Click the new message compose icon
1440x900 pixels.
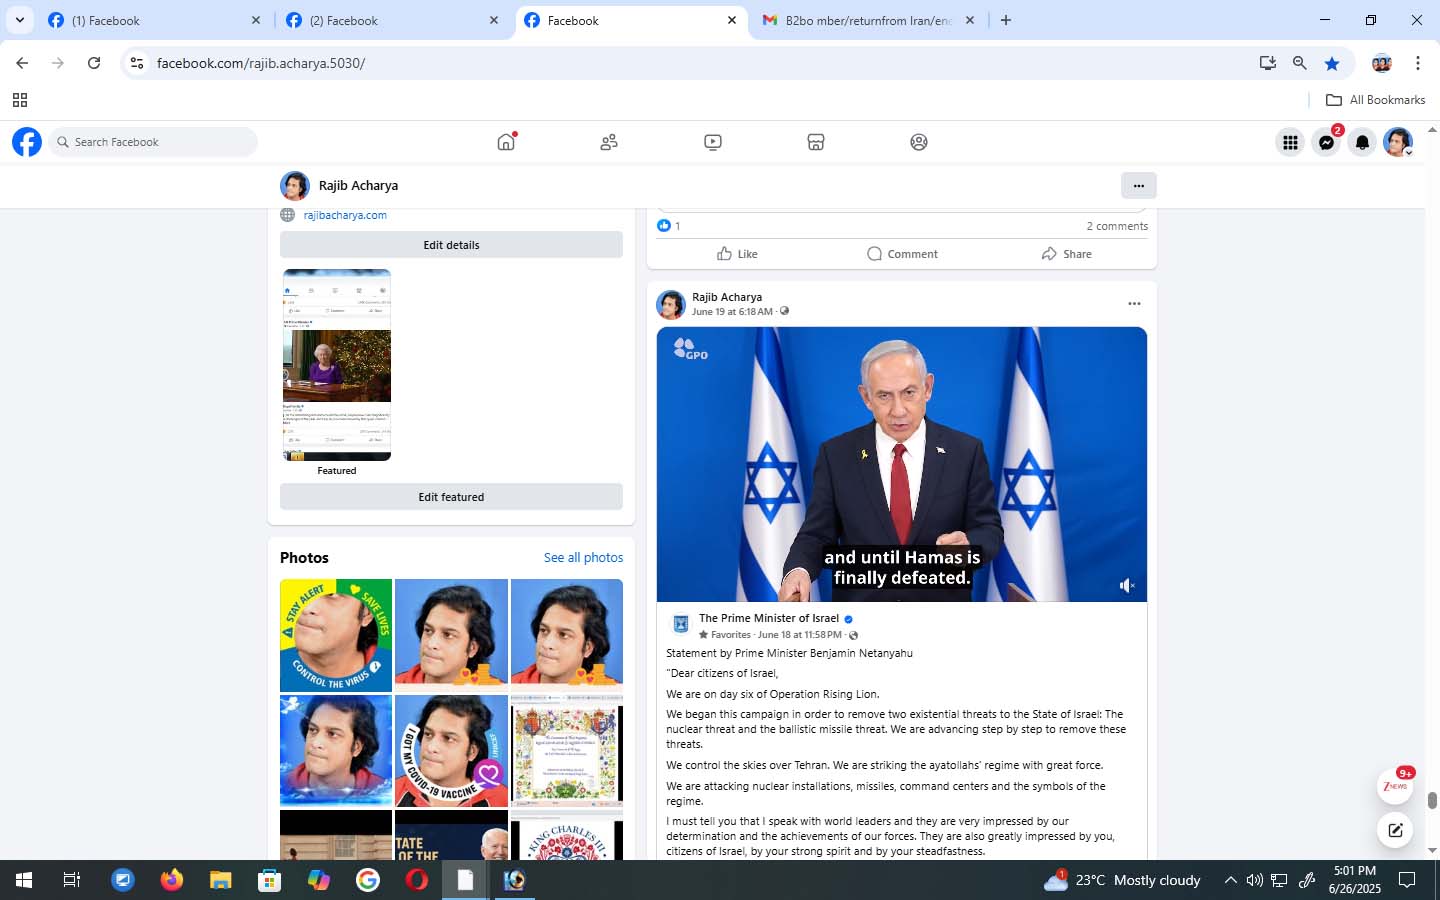pyautogui.click(x=1395, y=830)
